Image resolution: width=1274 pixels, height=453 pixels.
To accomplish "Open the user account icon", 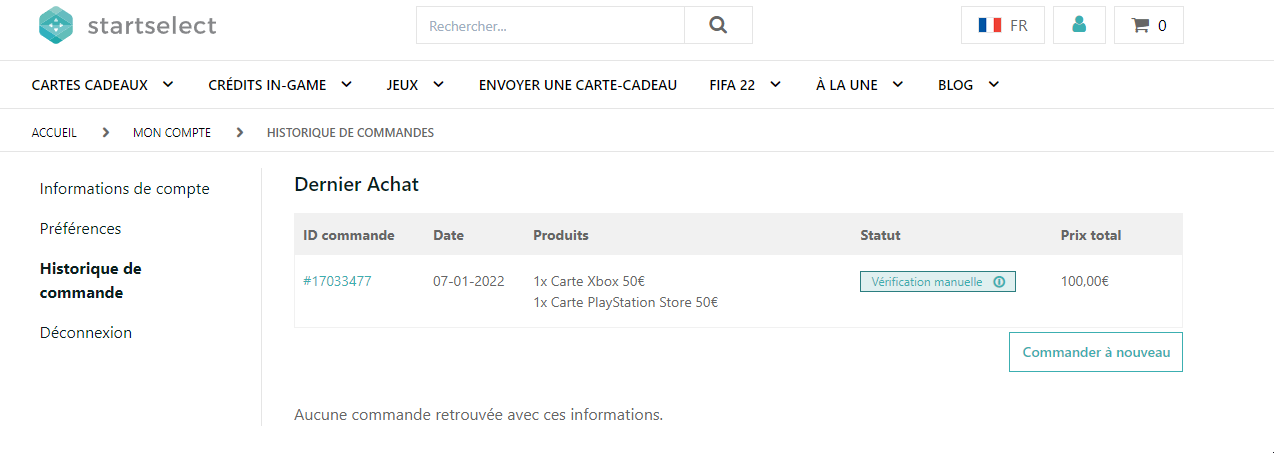I will (x=1079, y=25).
